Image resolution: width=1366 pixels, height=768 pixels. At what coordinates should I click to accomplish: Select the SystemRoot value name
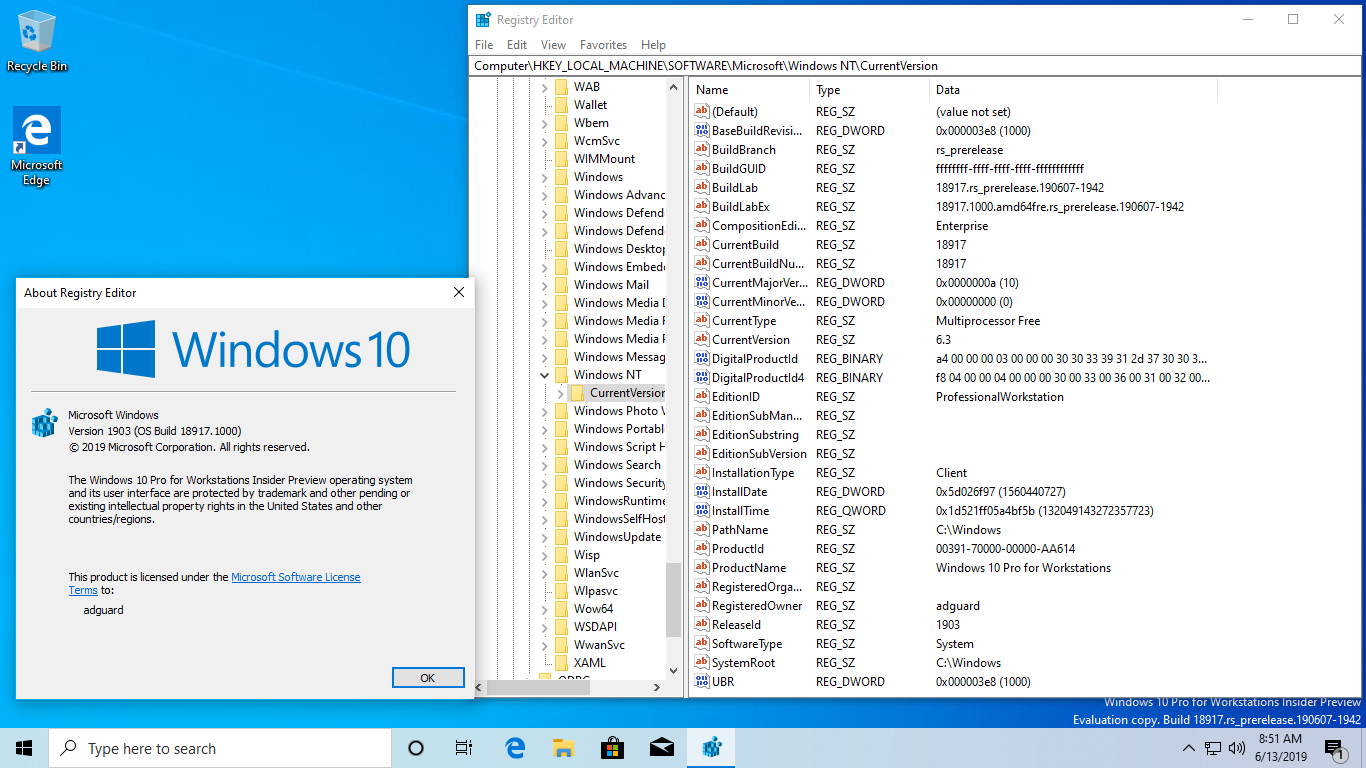tap(743, 663)
